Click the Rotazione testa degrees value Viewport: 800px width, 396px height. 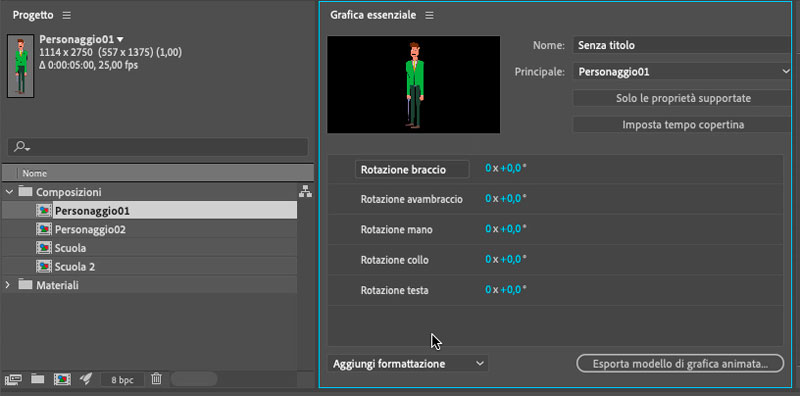tap(511, 290)
